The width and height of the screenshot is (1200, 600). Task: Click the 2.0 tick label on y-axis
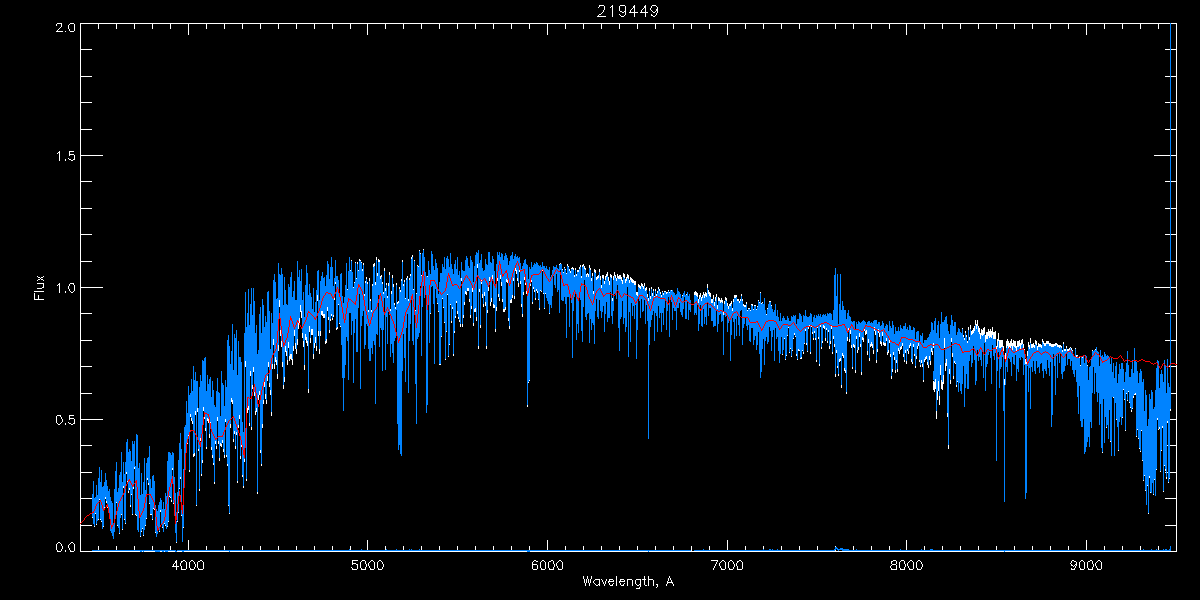(x=64, y=28)
